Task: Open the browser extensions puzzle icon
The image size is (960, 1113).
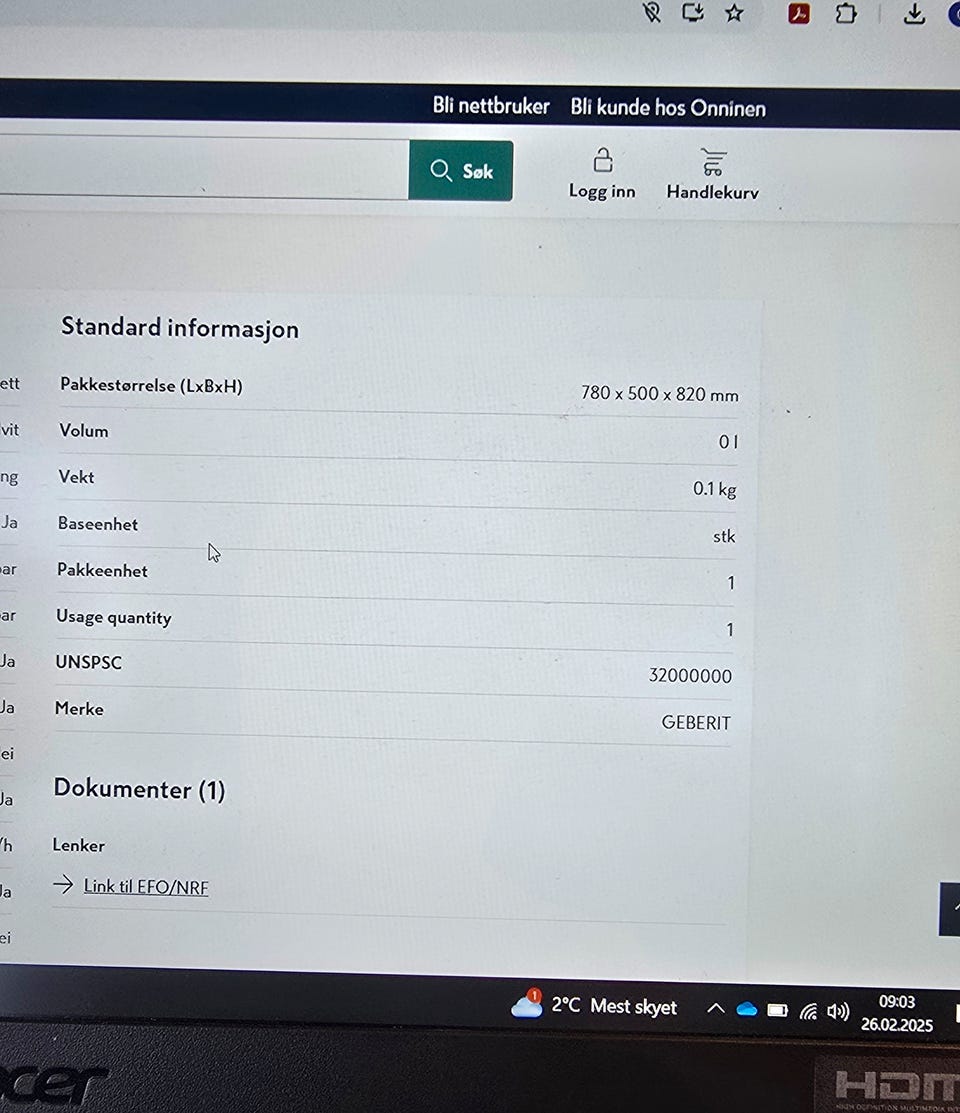Action: pyautogui.click(x=846, y=14)
